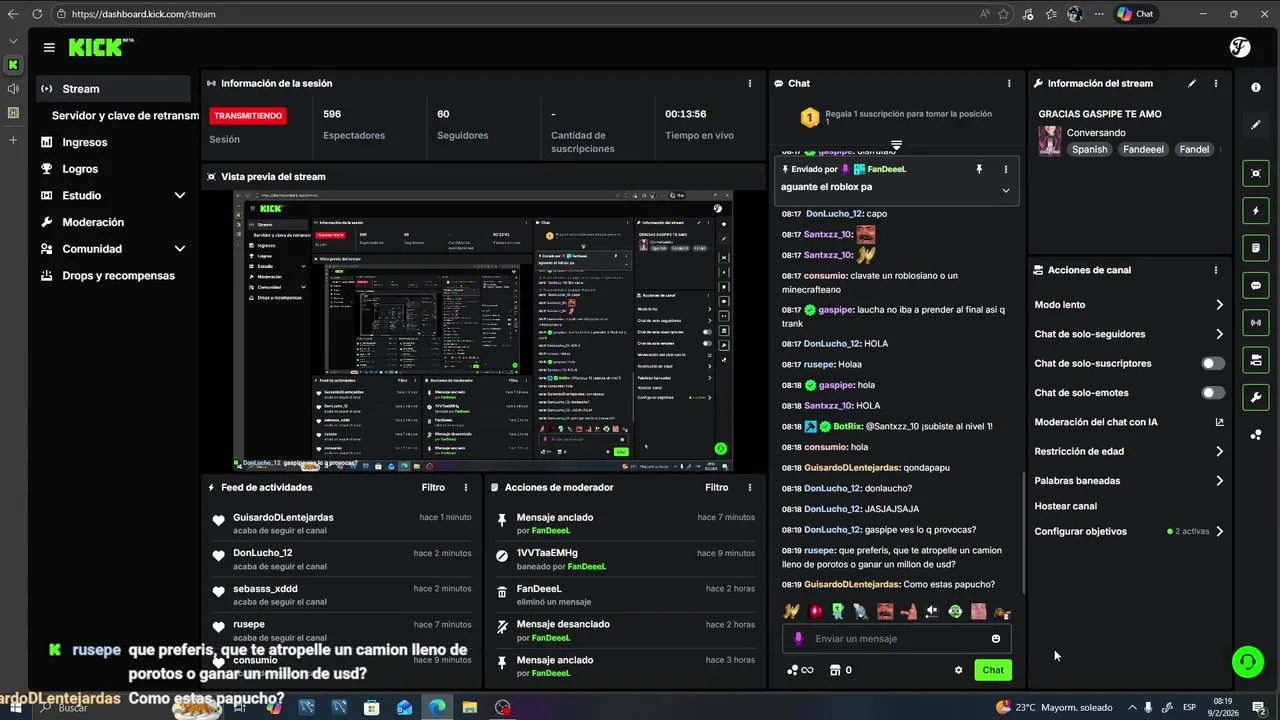Expand Configurar objetivos with 2 activas
1280x720 pixels.
pyautogui.click(x=1219, y=532)
